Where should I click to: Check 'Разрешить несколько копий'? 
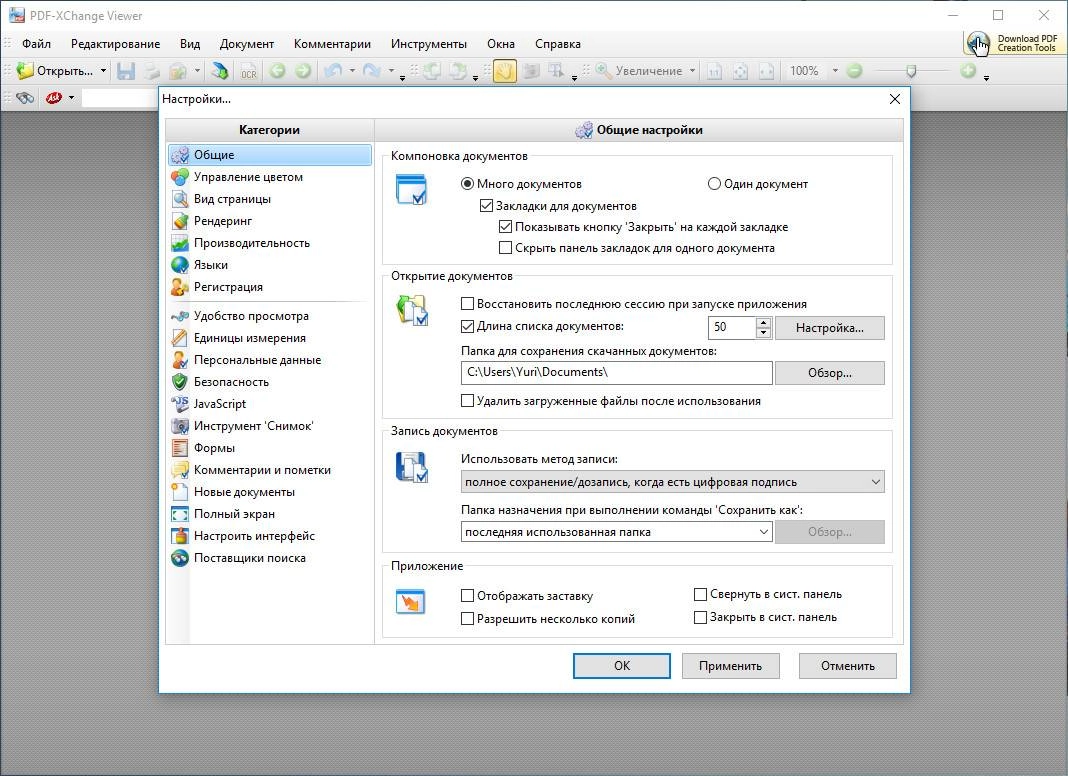pyautogui.click(x=467, y=619)
